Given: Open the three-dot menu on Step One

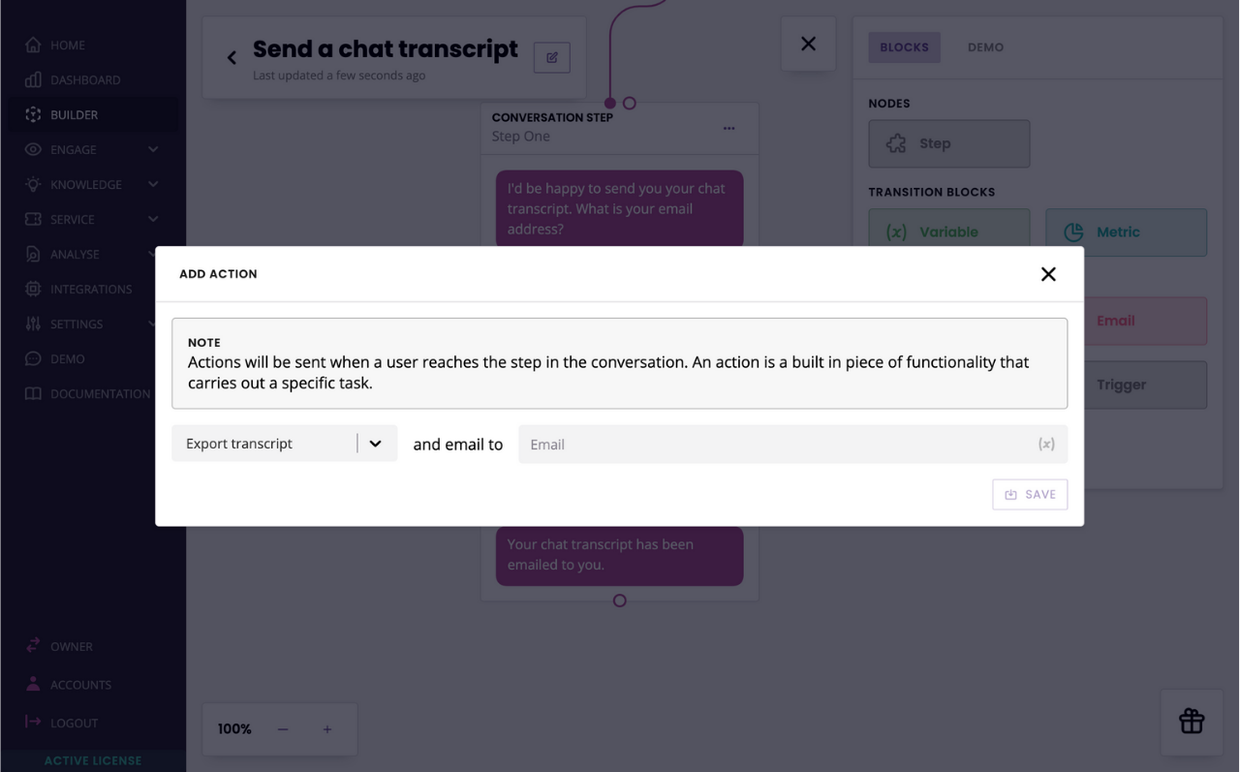Looking at the screenshot, I should click(x=729, y=128).
